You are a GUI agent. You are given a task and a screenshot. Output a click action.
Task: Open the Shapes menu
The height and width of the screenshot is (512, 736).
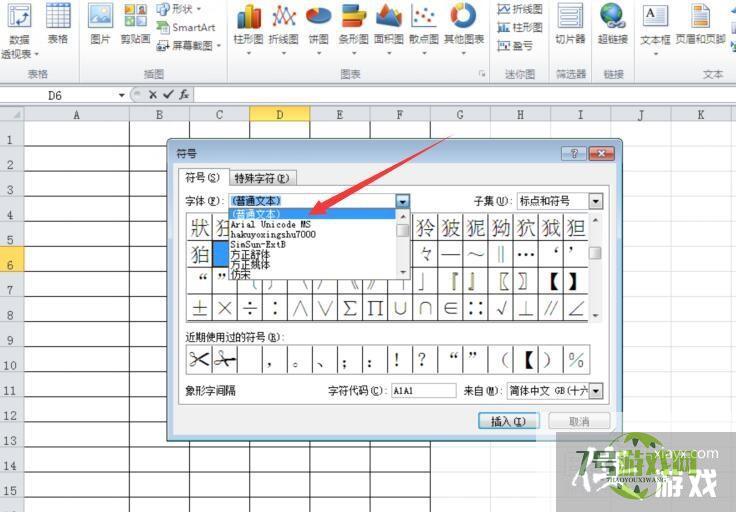pyautogui.click(x=178, y=9)
